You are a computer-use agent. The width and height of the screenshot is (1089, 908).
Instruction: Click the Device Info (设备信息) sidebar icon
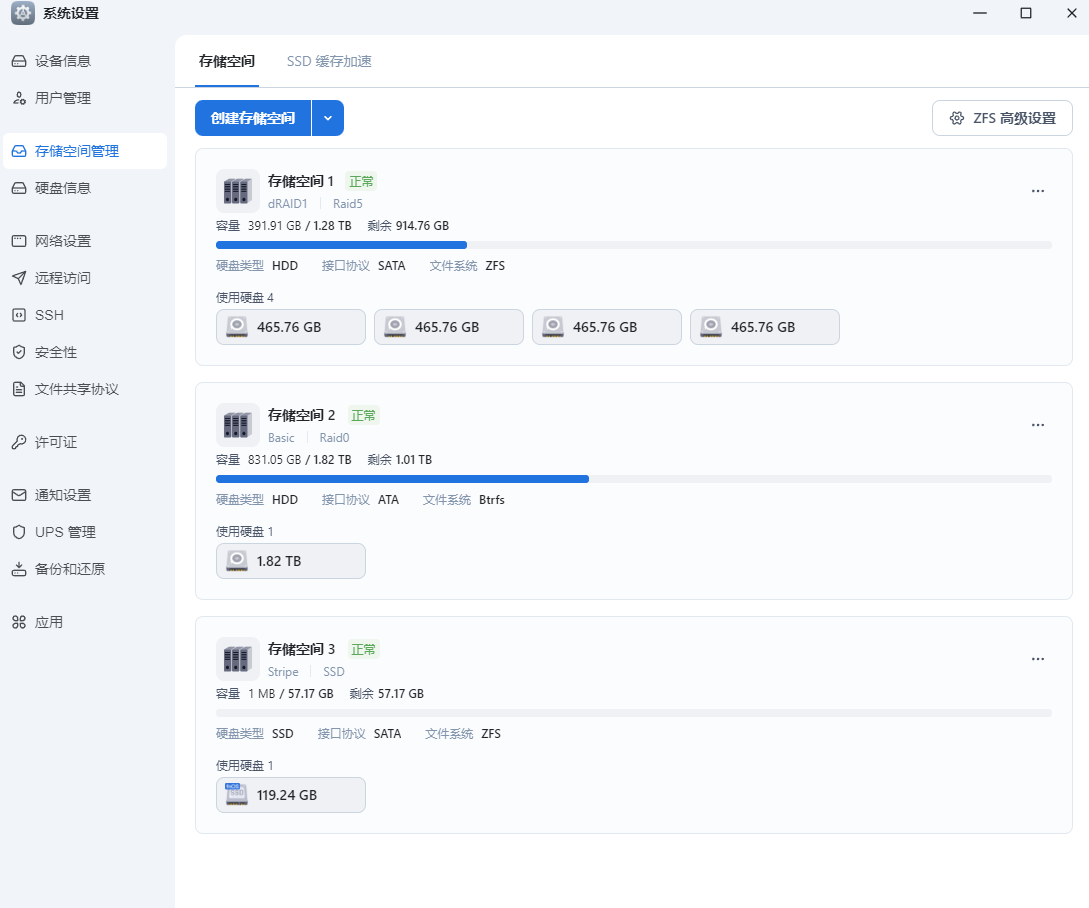click(x=19, y=61)
